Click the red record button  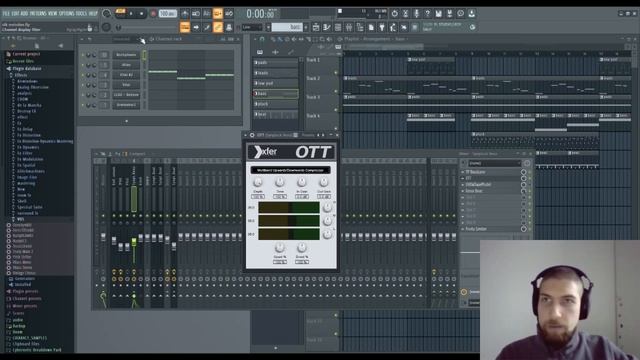[x=153, y=13]
